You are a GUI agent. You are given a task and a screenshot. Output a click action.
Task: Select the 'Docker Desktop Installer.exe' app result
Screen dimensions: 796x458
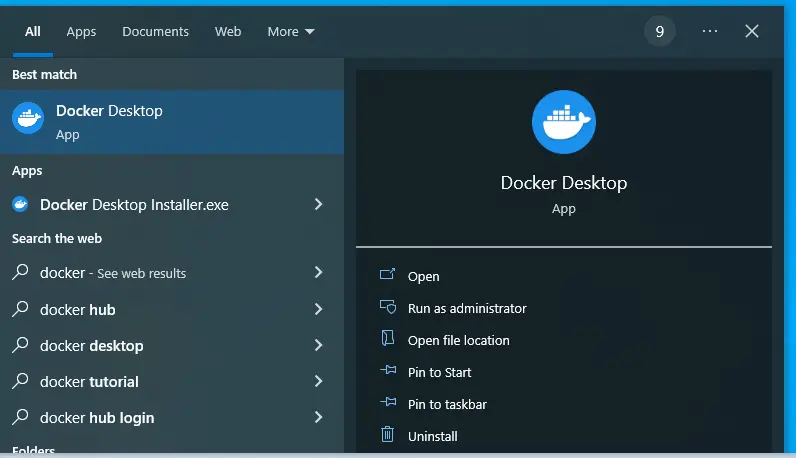click(172, 204)
